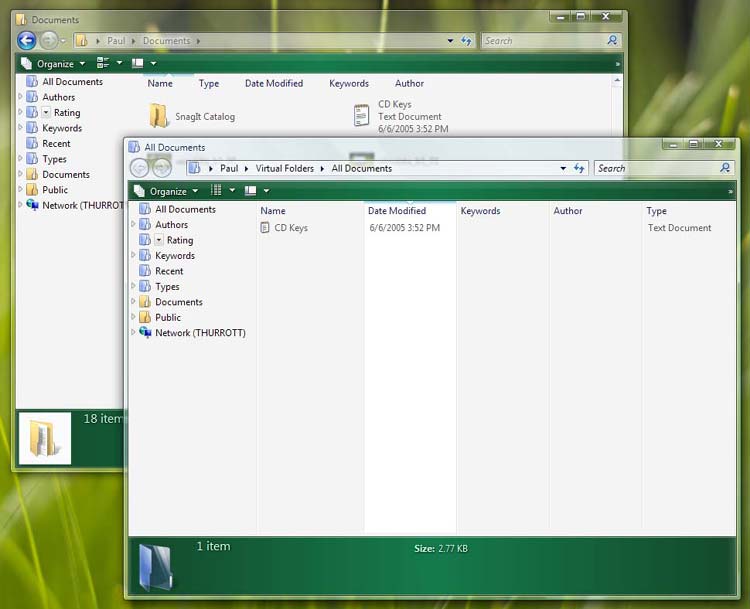Open the Organize menu in the All Documents window
The height and width of the screenshot is (609, 750).
166,191
